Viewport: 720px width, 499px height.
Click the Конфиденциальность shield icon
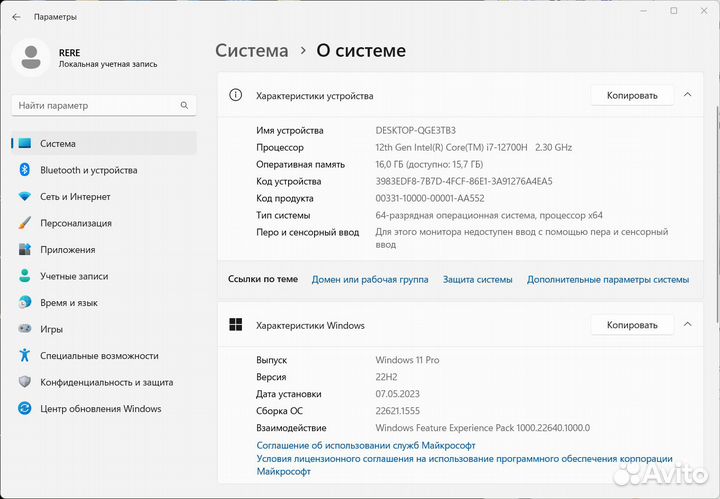point(25,381)
